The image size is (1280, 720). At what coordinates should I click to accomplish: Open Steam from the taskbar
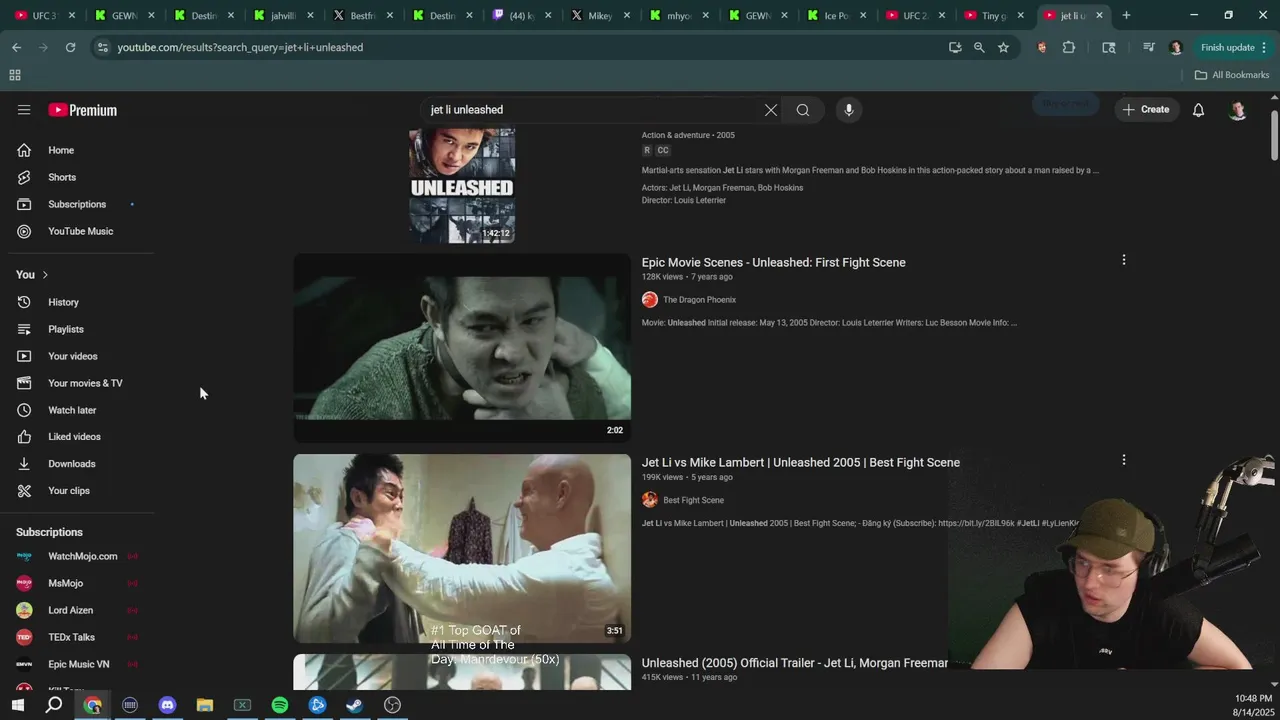point(355,705)
